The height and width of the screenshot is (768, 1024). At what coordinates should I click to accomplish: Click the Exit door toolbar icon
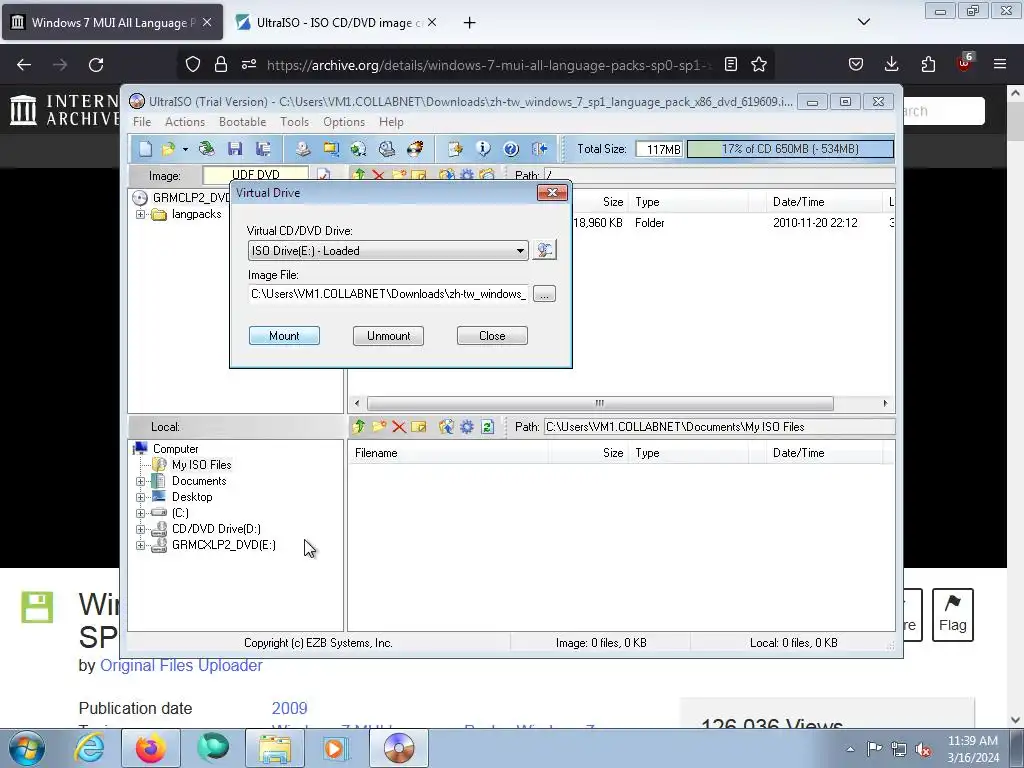pyautogui.click(x=539, y=149)
